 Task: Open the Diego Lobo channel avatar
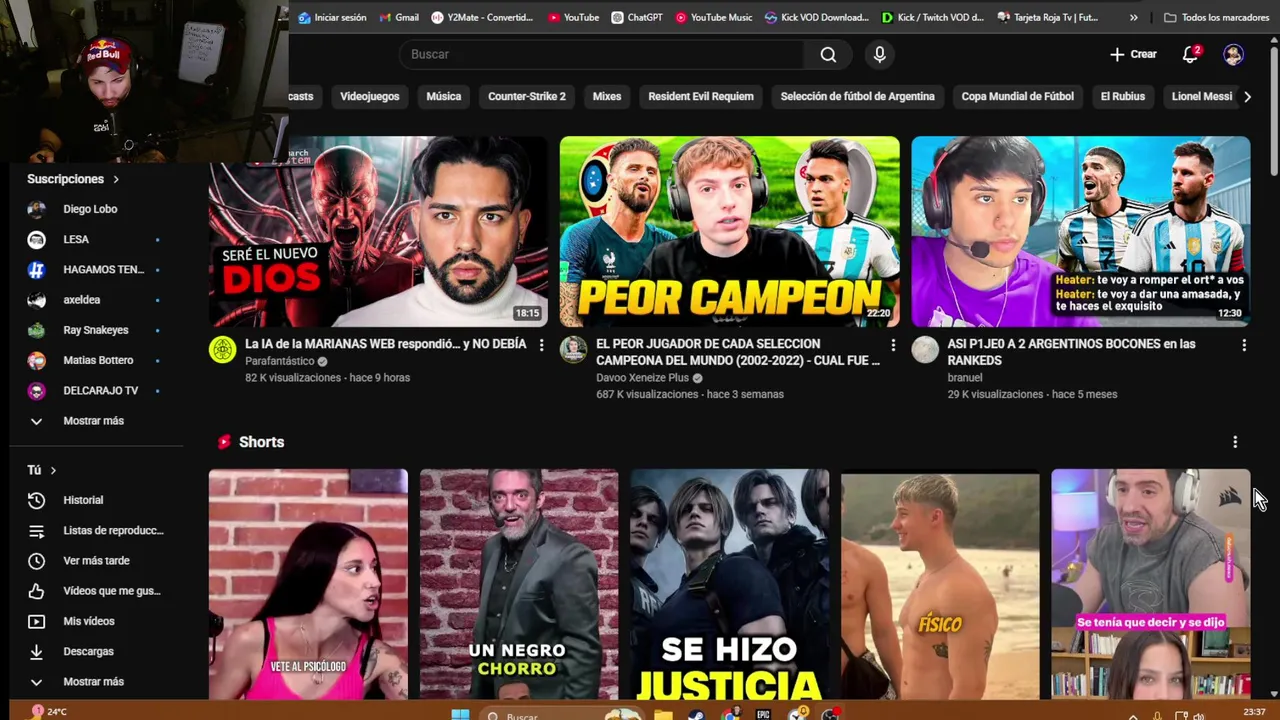[36, 209]
